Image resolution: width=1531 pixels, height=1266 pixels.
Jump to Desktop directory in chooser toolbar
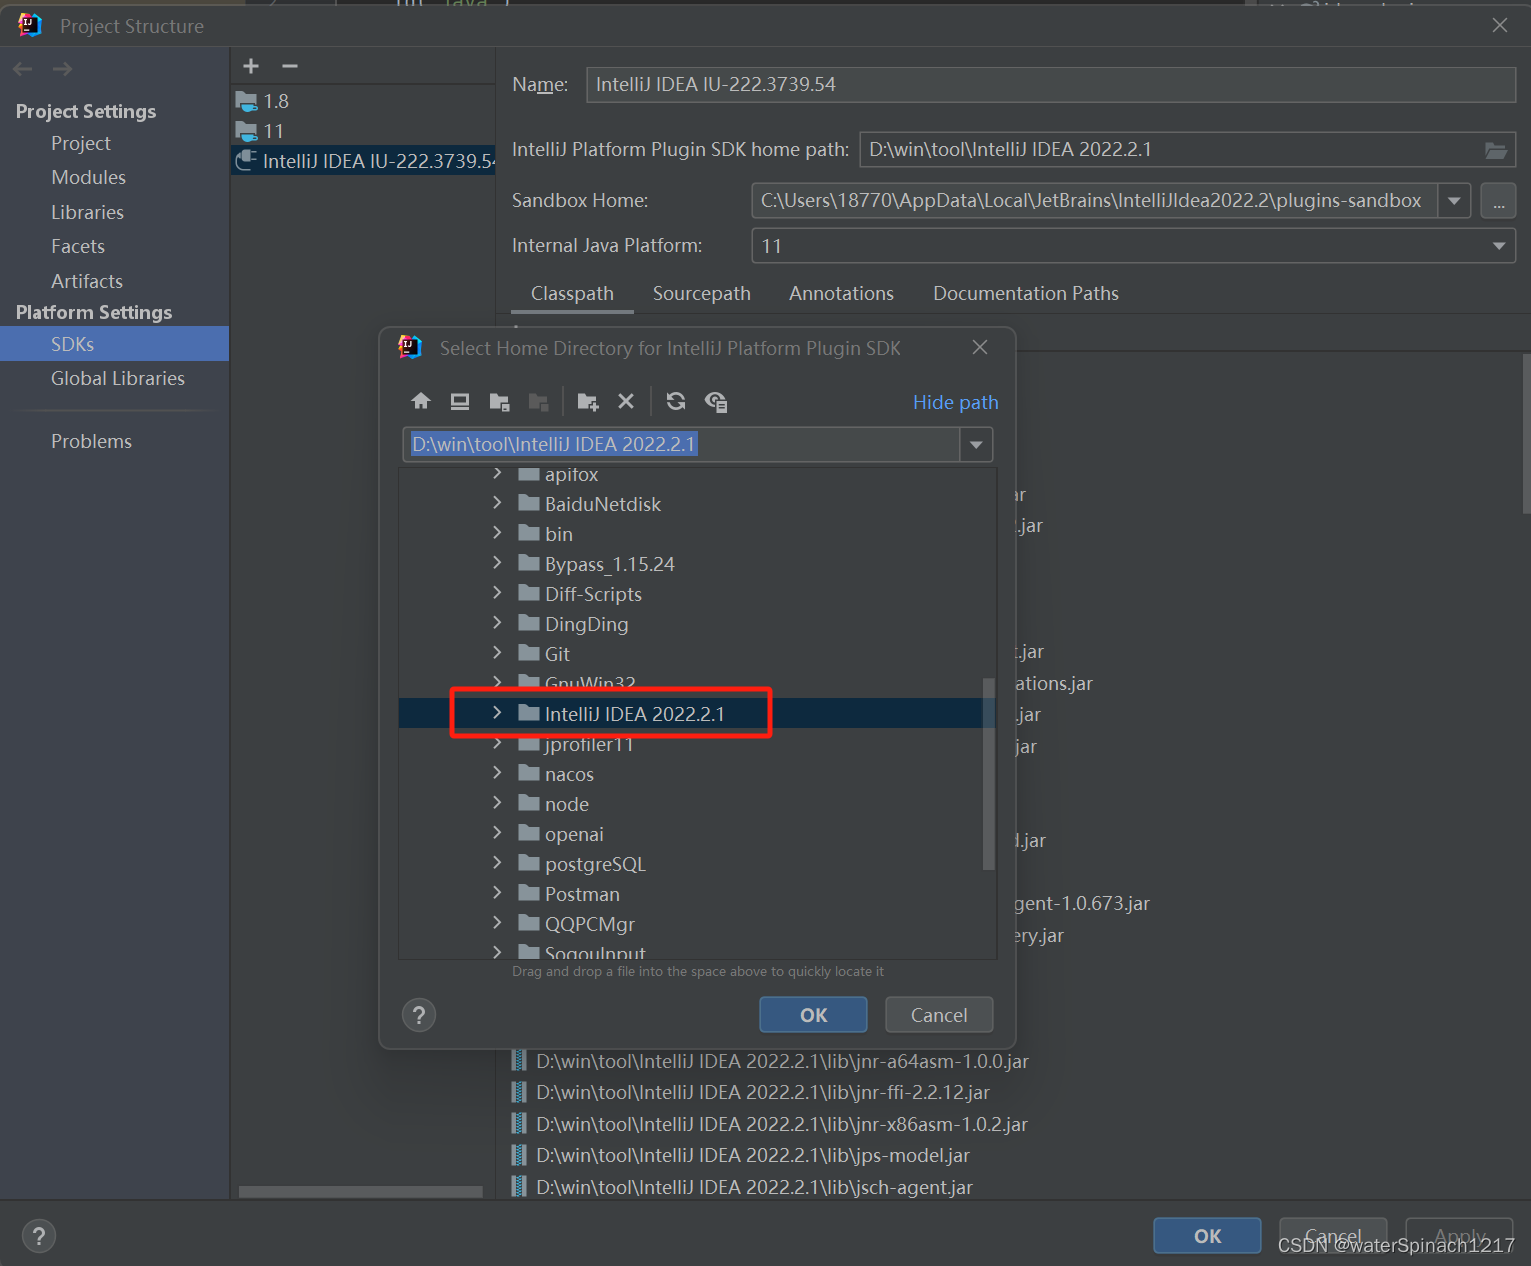point(460,401)
